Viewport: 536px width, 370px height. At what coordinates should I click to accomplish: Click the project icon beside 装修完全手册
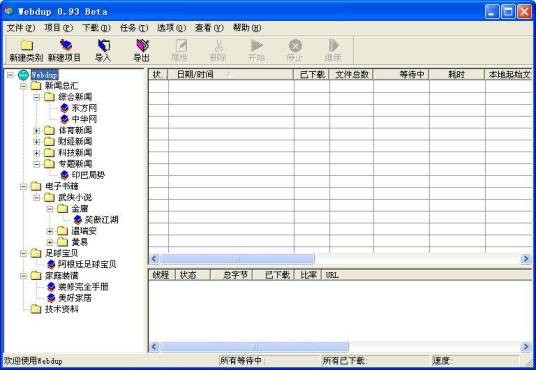[x=51, y=287]
